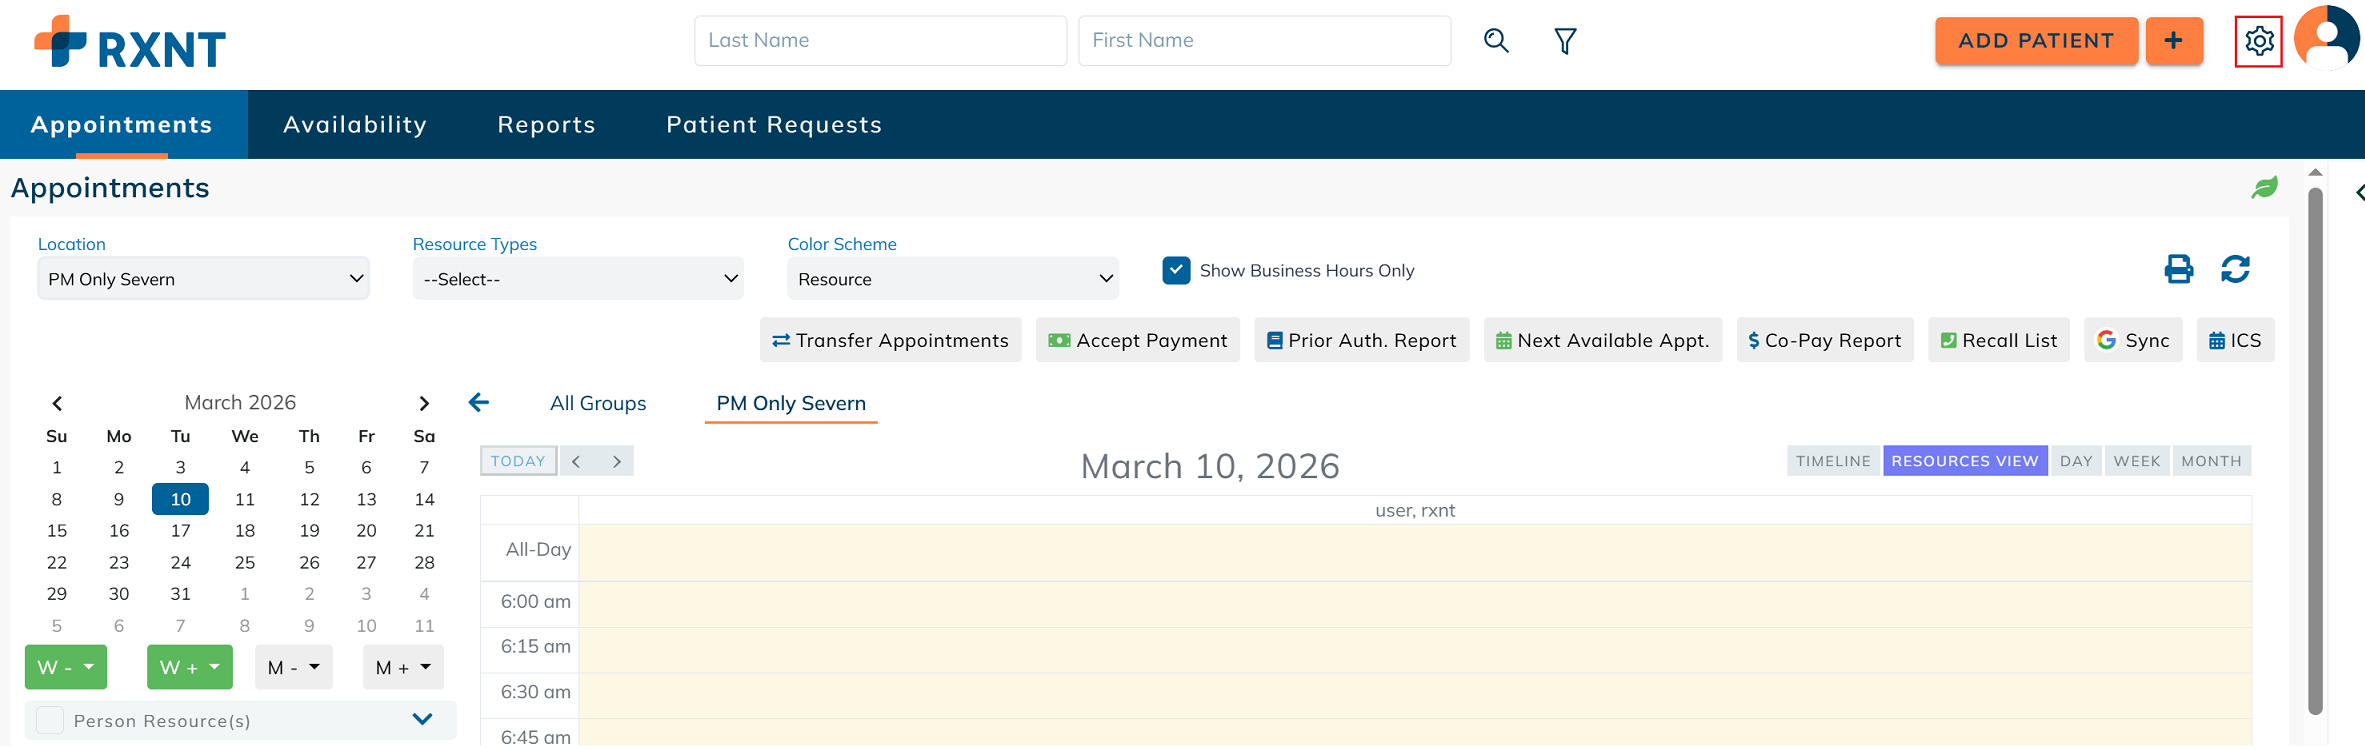
Task: Uncheck Show Business Hours Only
Action: [1176, 271]
